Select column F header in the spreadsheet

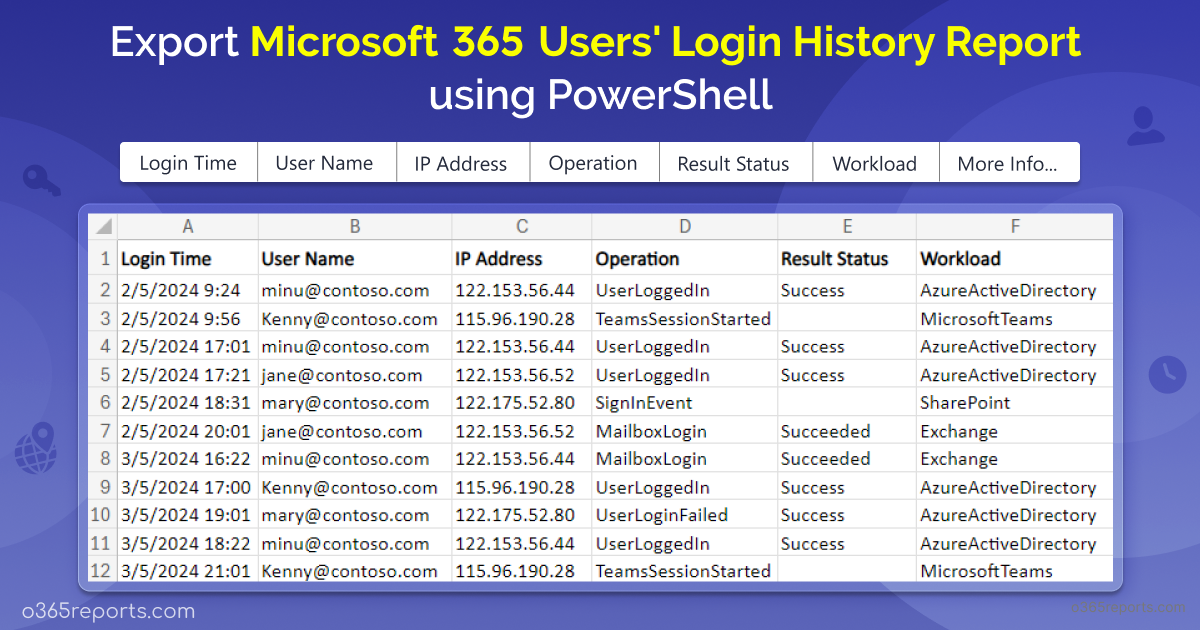[x=1014, y=227]
